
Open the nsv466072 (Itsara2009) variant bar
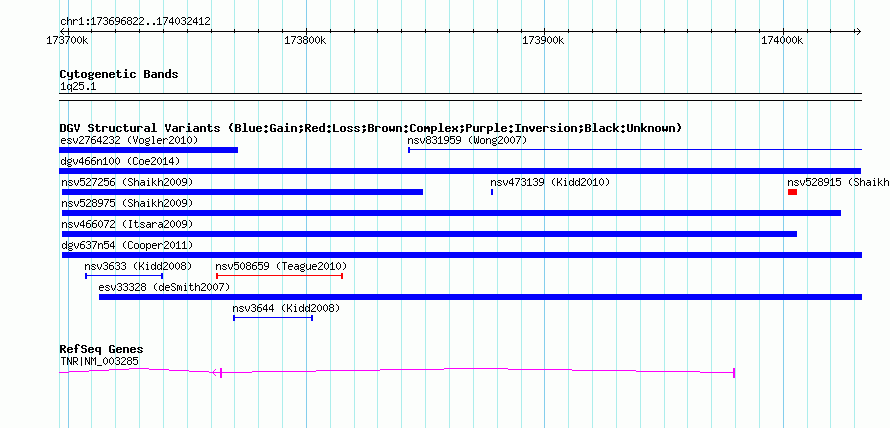430,234
